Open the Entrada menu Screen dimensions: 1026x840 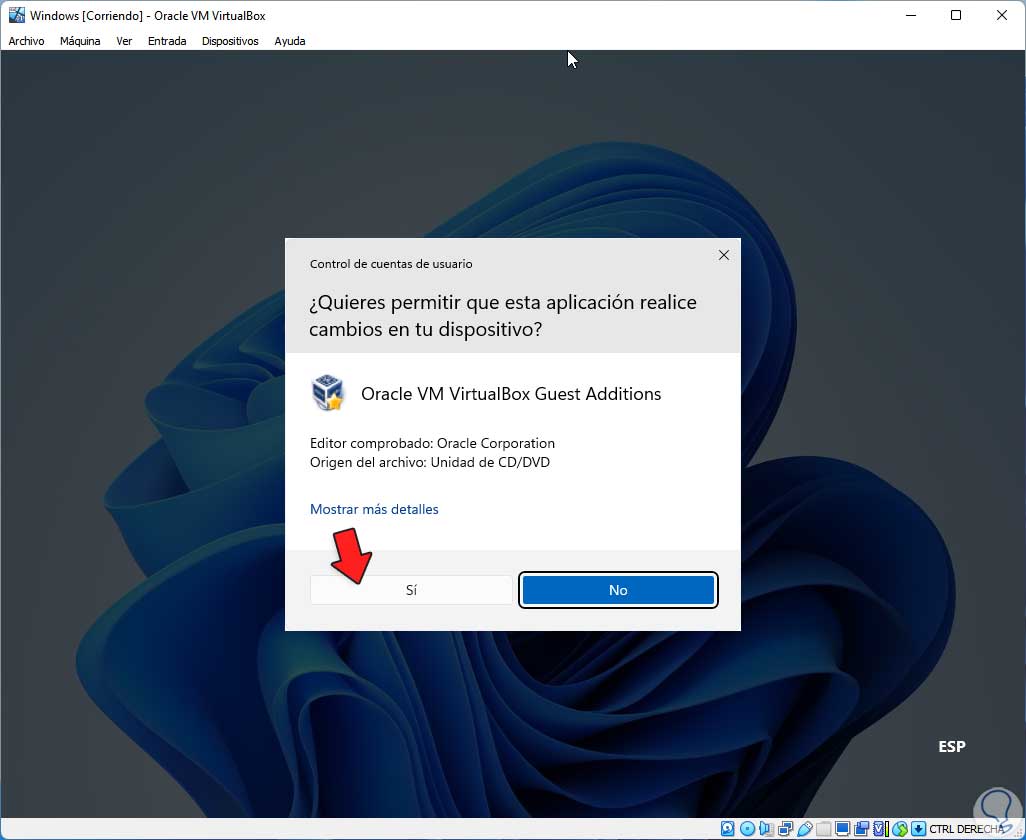coord(167,41)
